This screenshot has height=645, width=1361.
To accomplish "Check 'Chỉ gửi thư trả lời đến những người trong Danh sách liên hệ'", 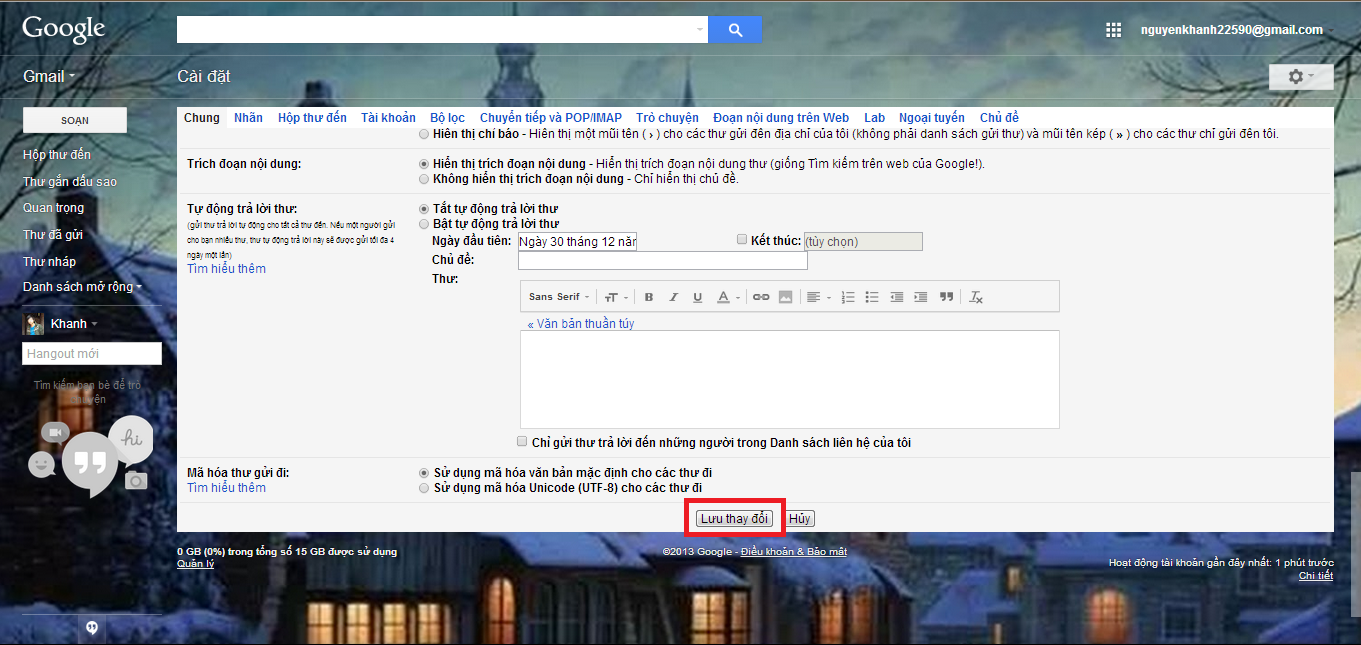I will pos(522,442).
